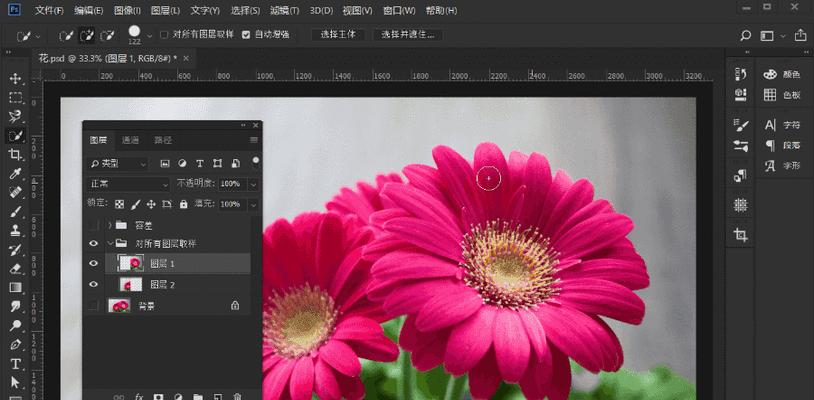
Task: Select the Move tool
Action: 15,78
